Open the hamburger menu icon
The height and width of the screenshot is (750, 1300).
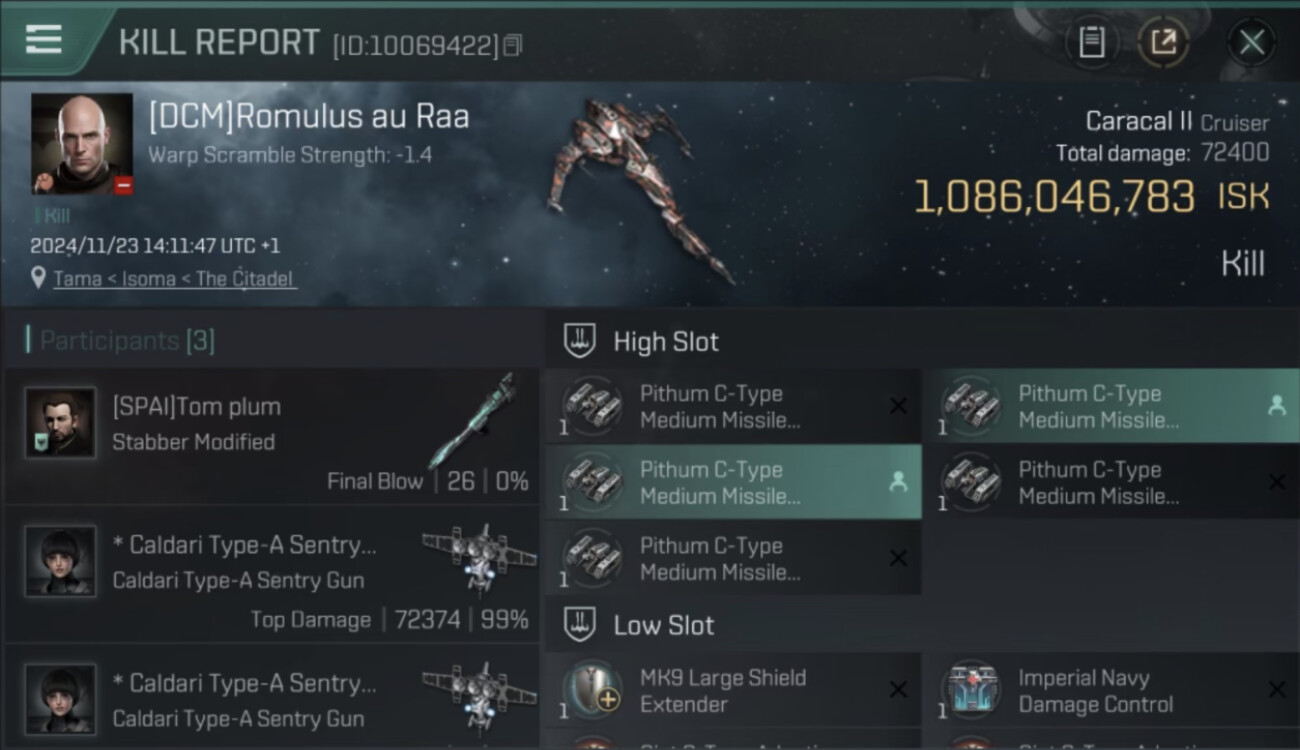[x=44, y=40]
